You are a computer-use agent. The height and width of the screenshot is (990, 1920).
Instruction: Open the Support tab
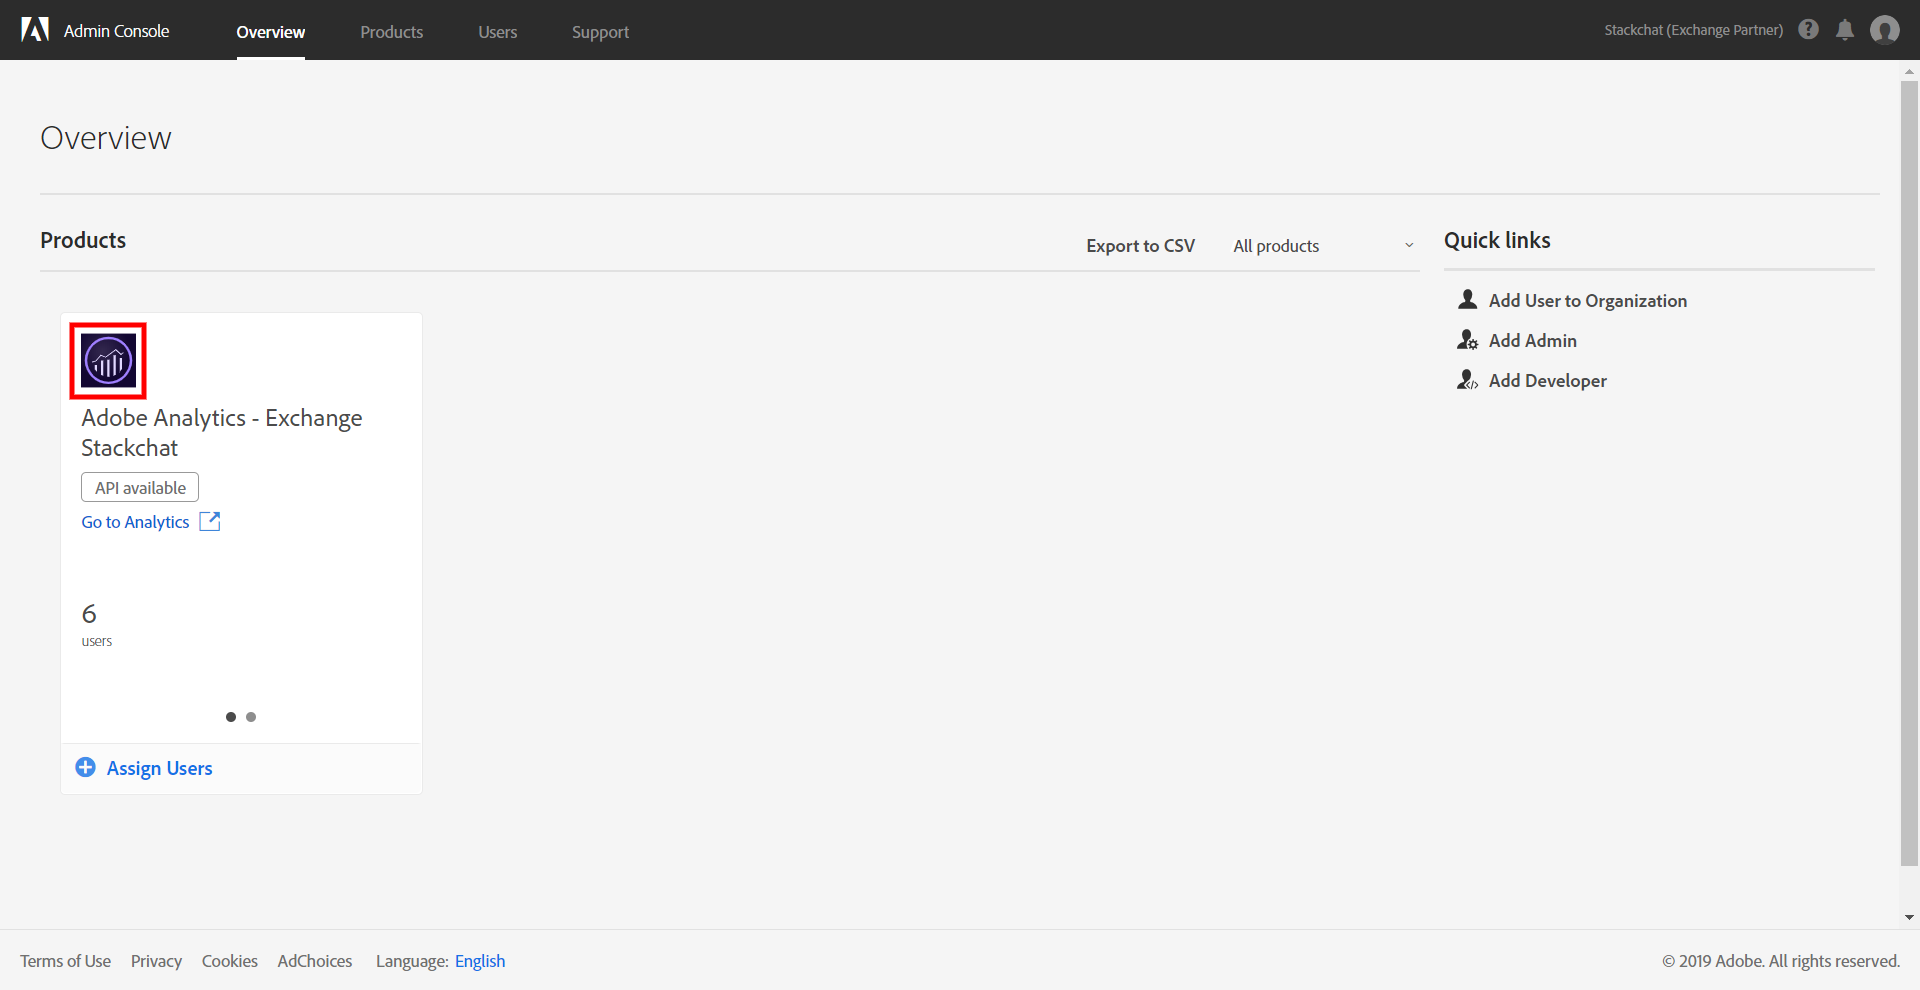(x=601, y=32)
